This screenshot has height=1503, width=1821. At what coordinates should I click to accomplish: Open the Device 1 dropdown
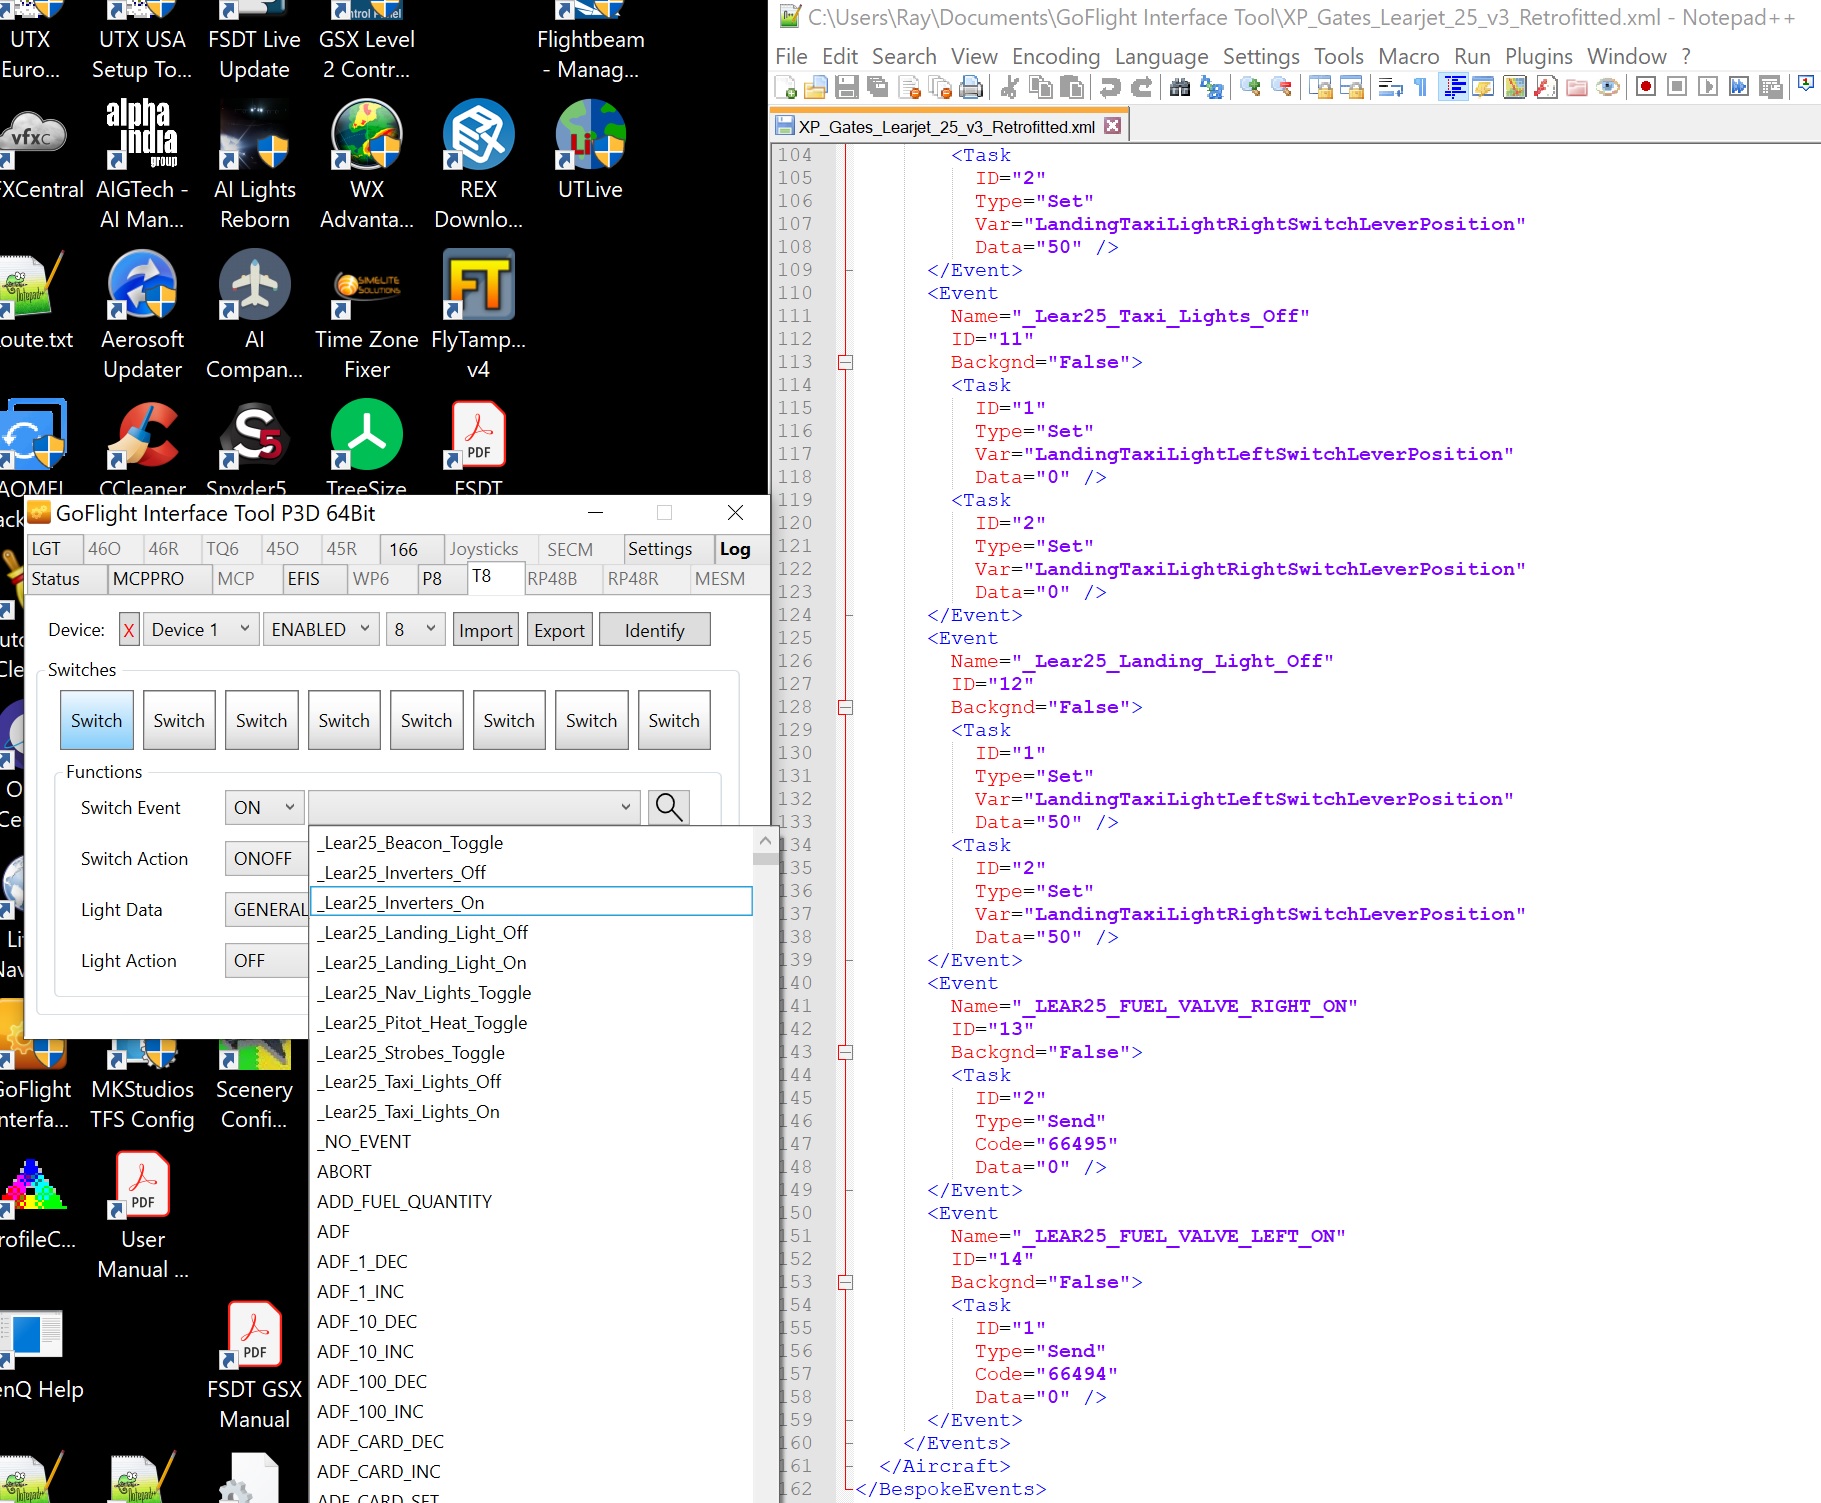[200, 630]
